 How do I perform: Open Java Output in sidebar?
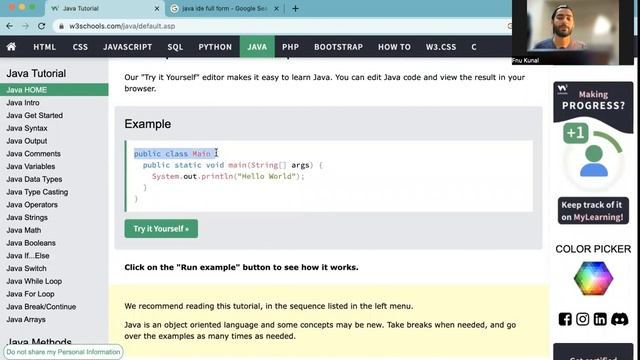tap(54, 141)
